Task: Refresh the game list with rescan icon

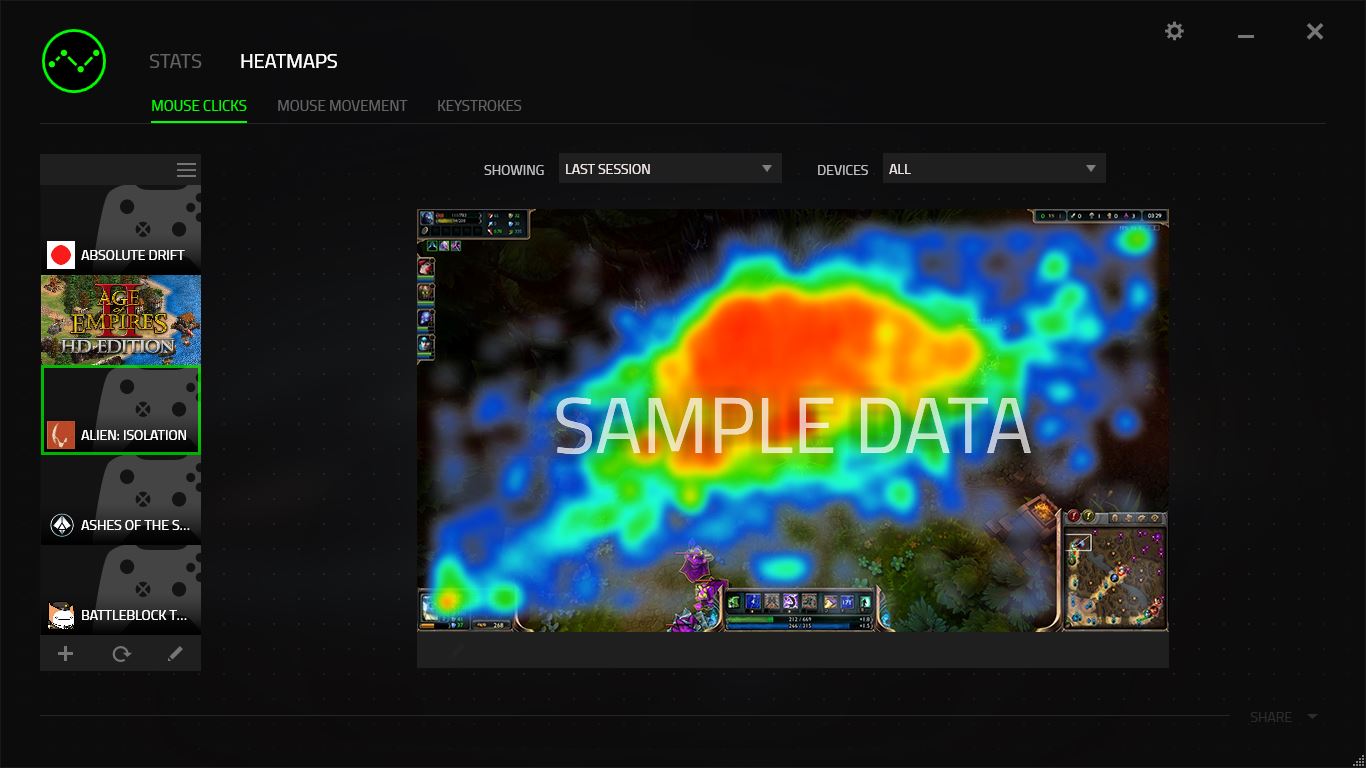Action: click(x=121, y=654)
